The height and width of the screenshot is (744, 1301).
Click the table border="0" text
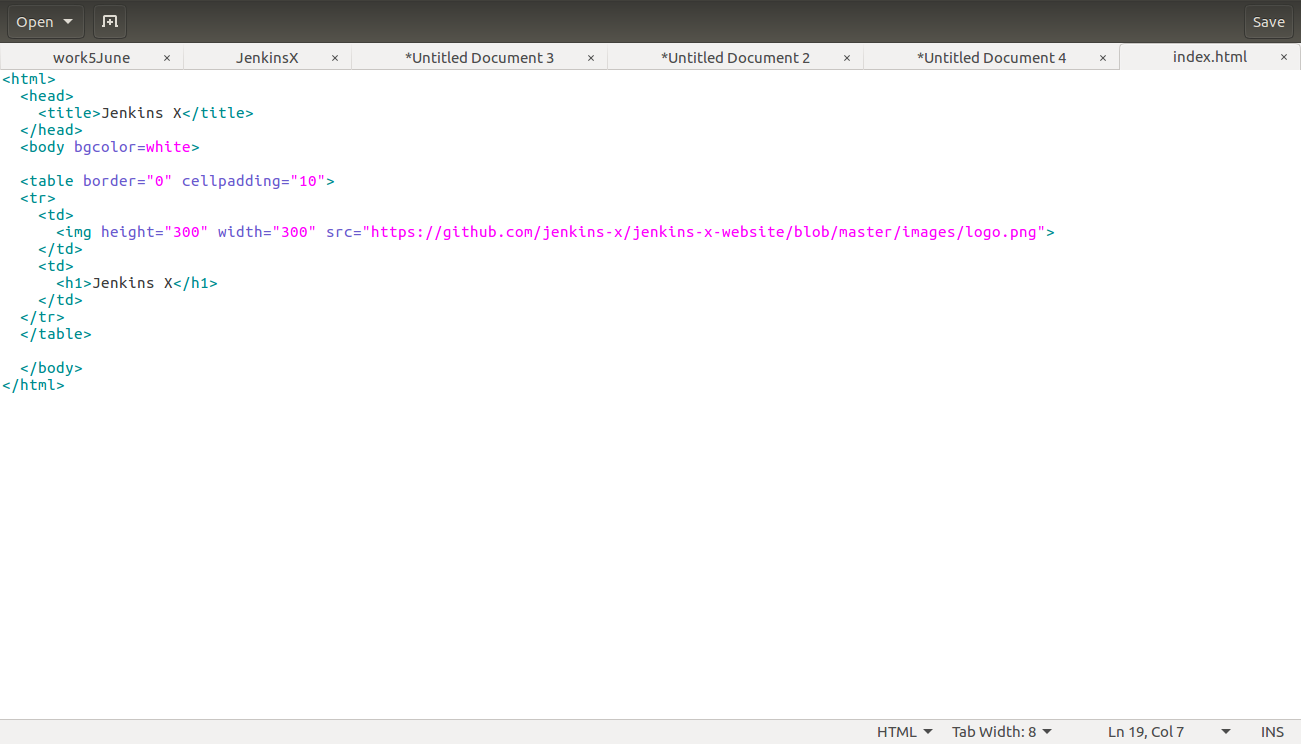pyautogui.click(x=101, y=181)
